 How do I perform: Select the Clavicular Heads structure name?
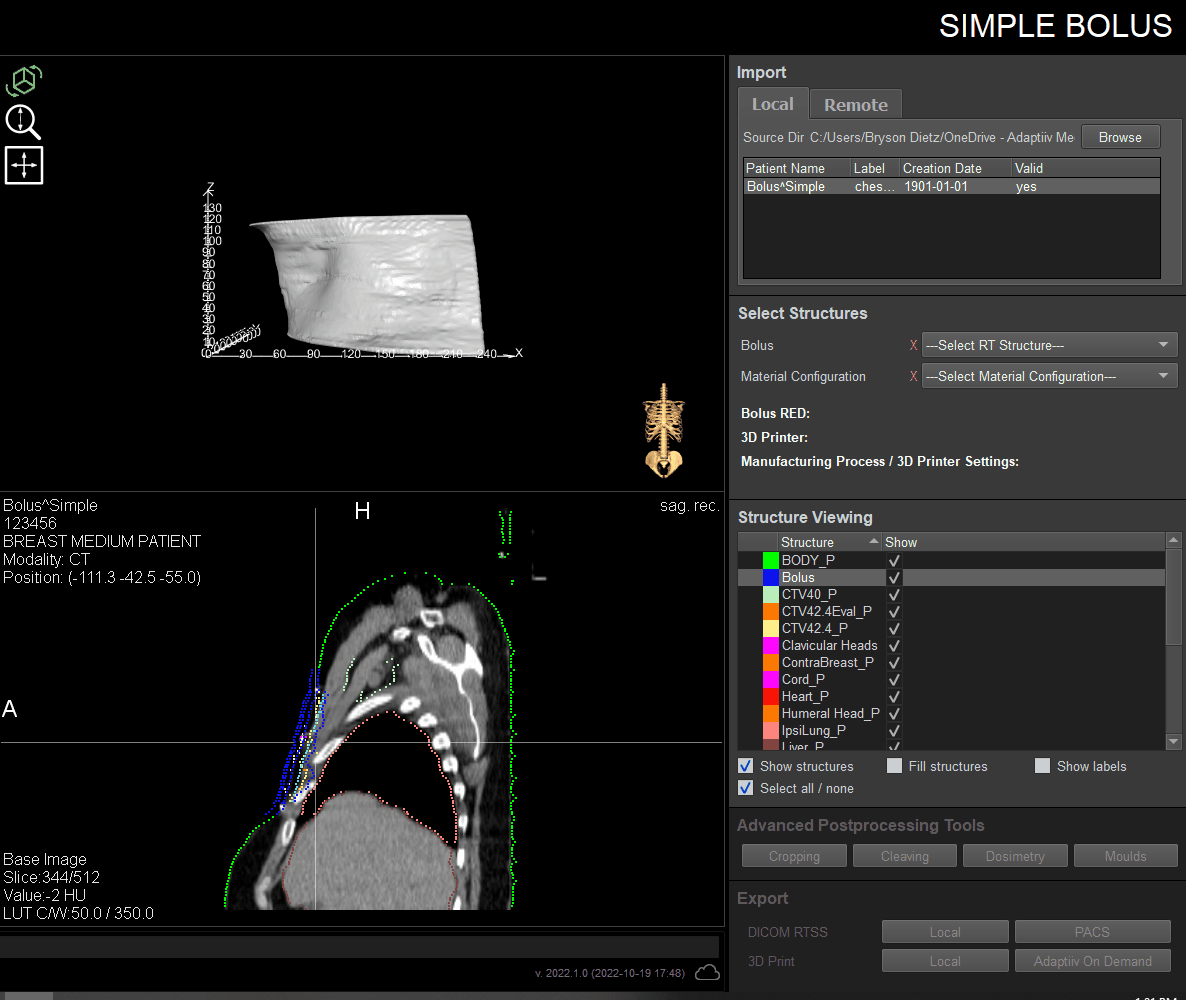[x=829, y=645]
